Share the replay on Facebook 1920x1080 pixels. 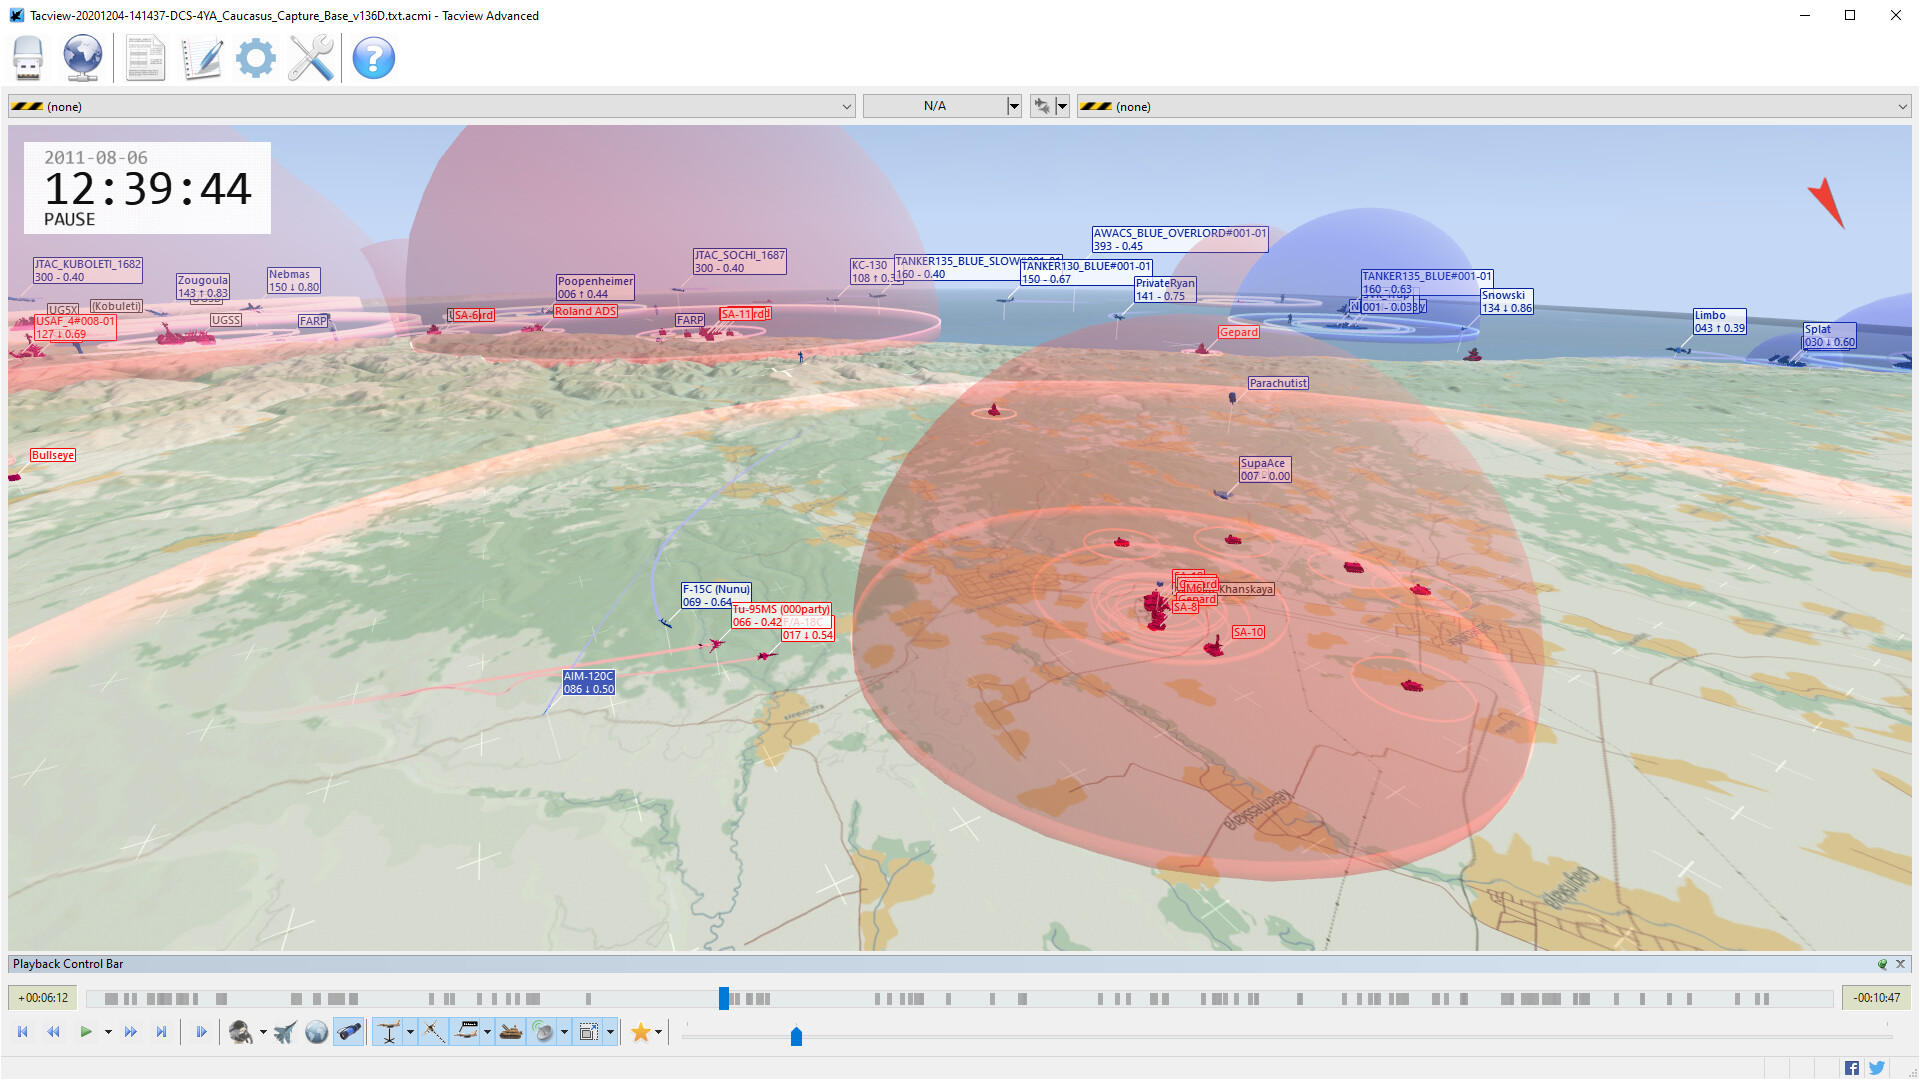(1851, 1067)
